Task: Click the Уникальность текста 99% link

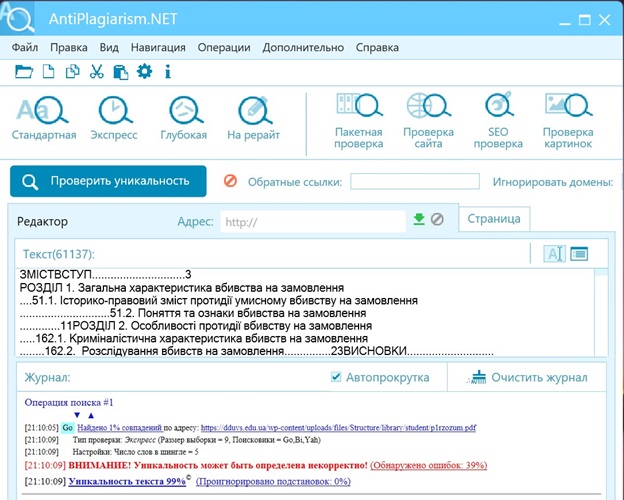Action: tap(127, 481)
